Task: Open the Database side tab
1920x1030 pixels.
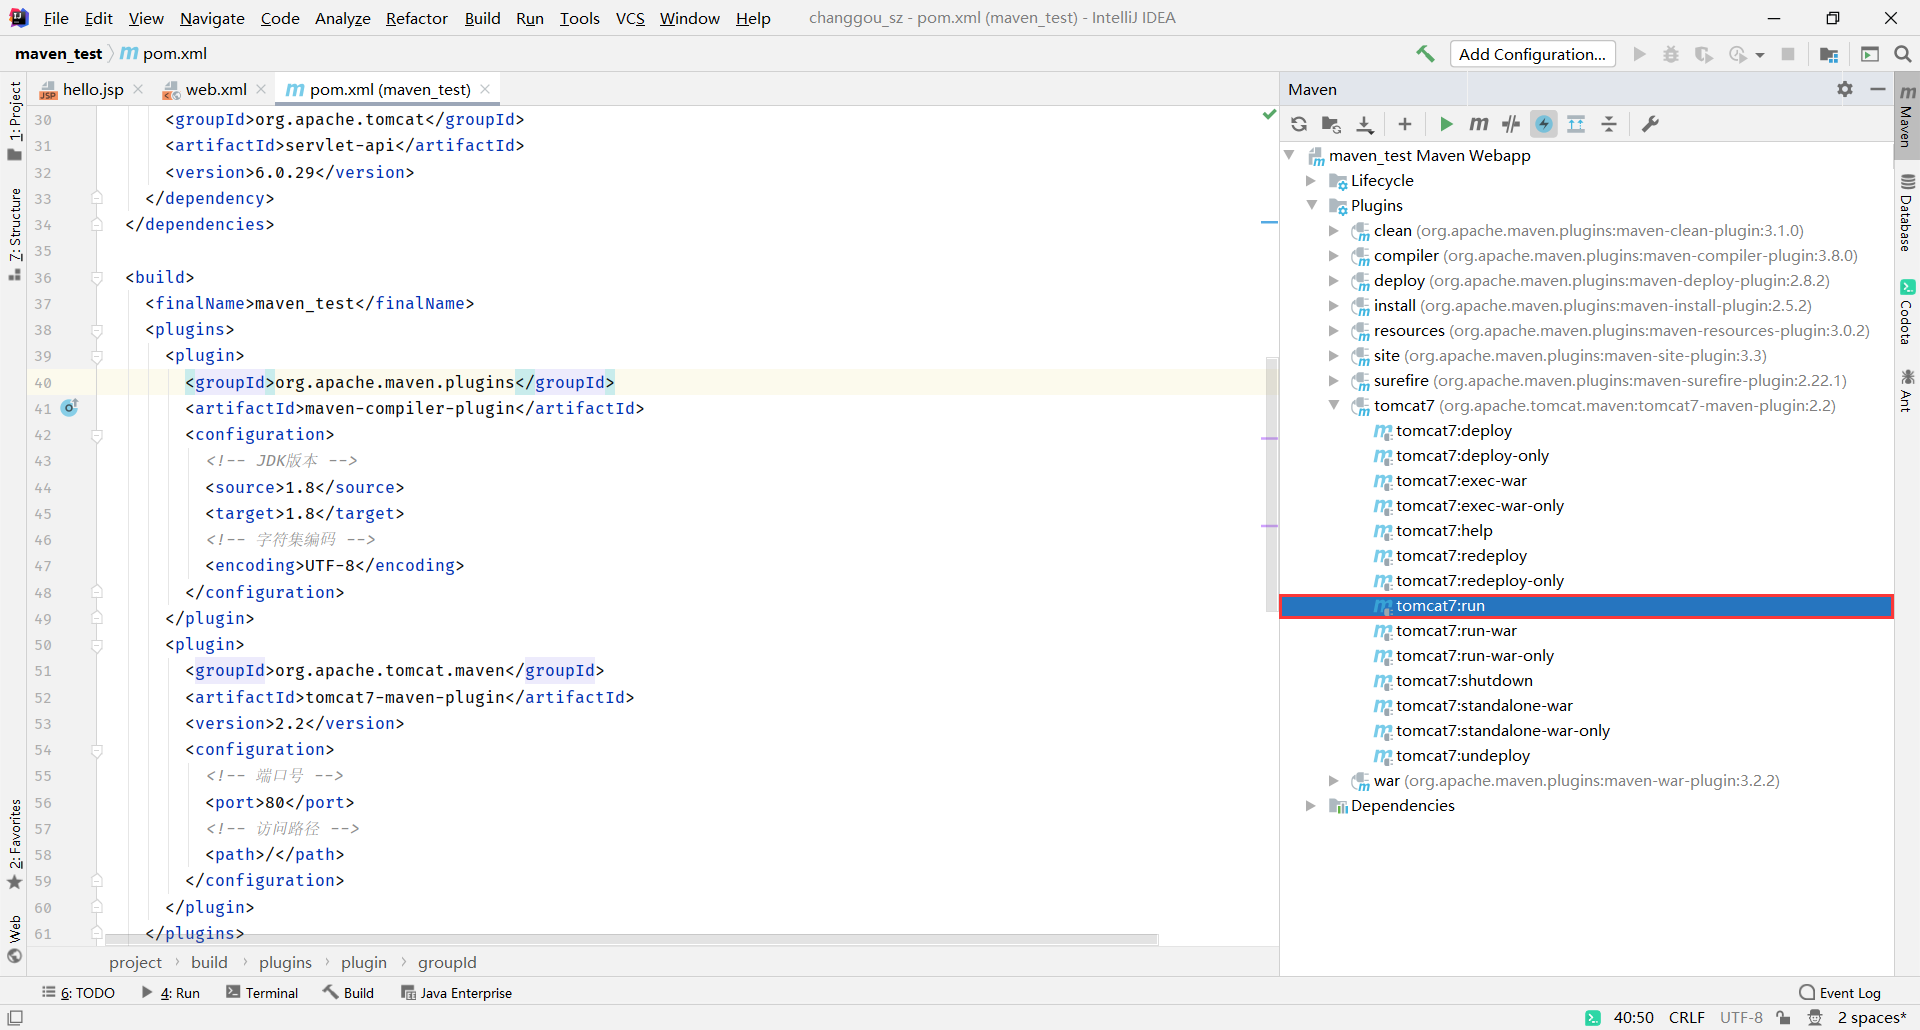Action: (1907, 213)
